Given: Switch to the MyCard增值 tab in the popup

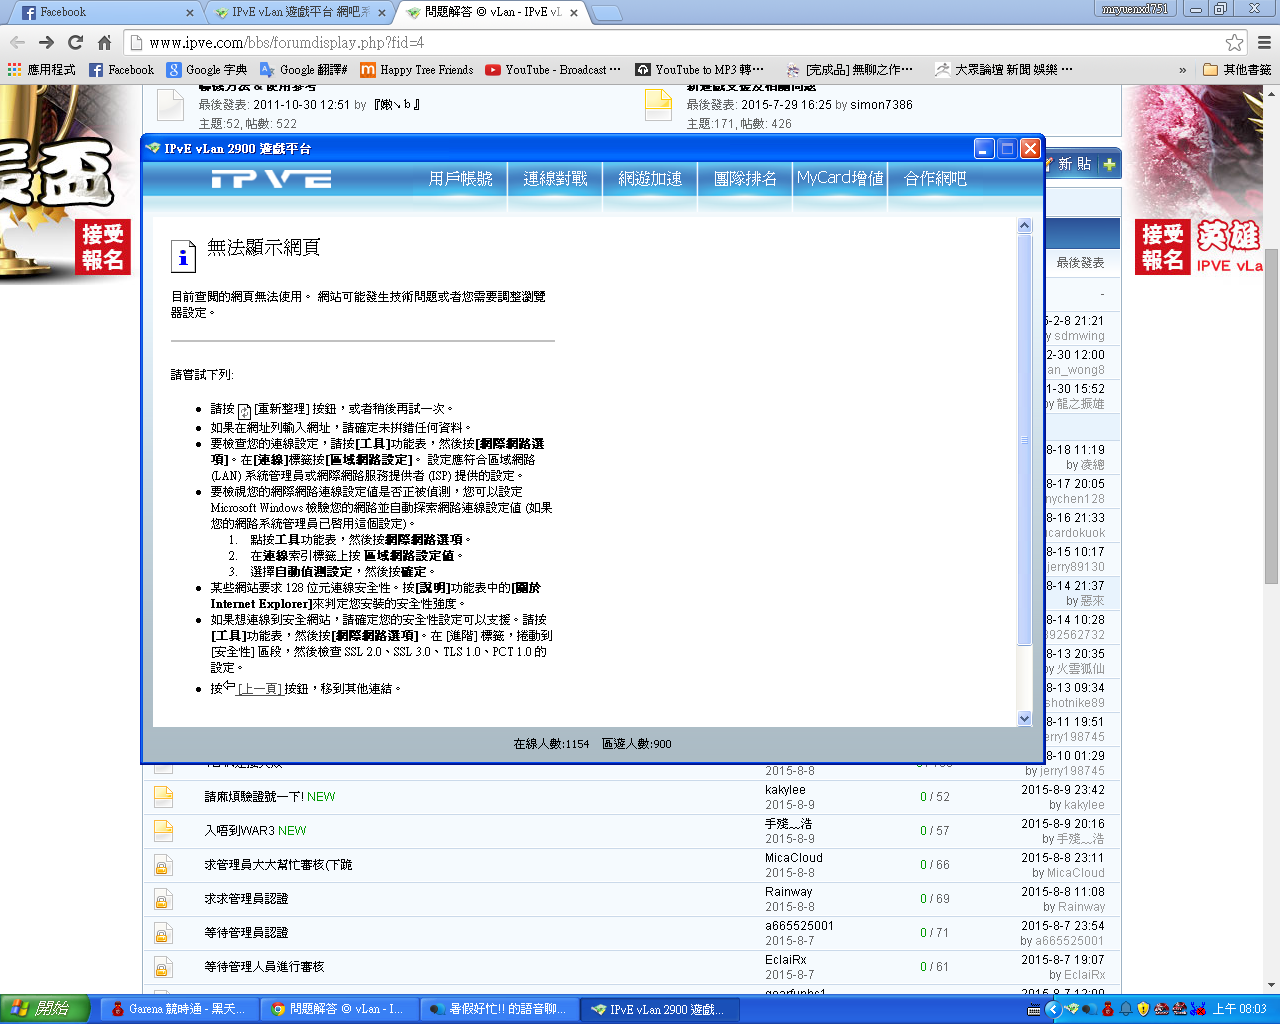Looking at the screenshot, I should 839,180.
